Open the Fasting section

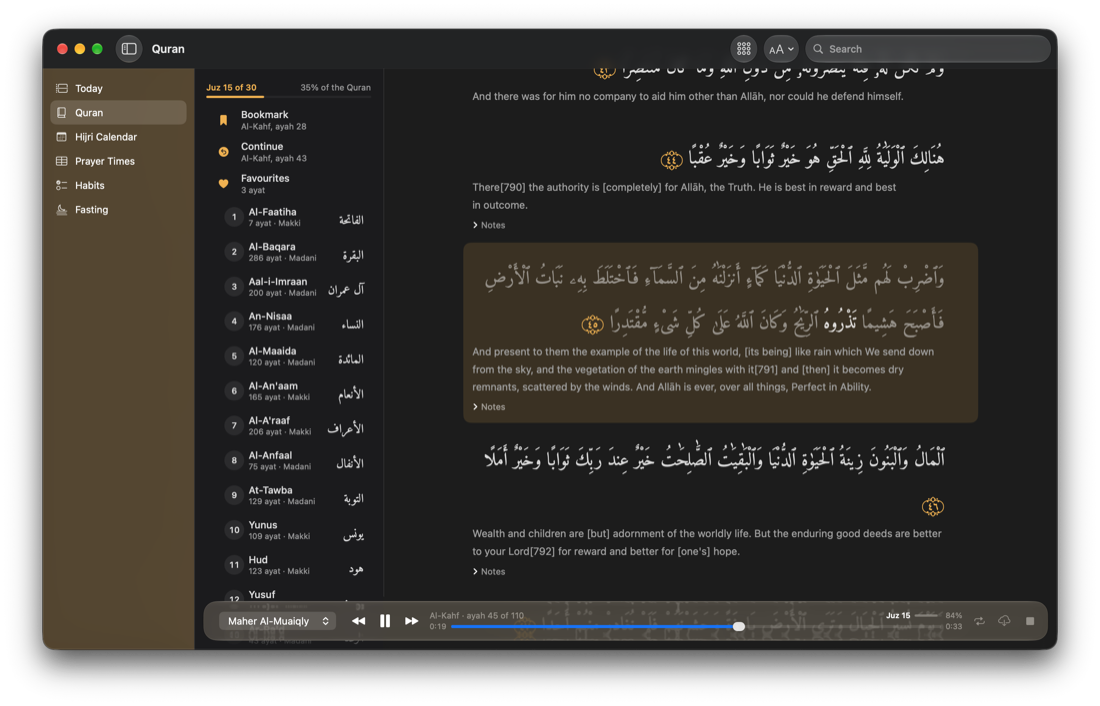(x=118, y=209)
